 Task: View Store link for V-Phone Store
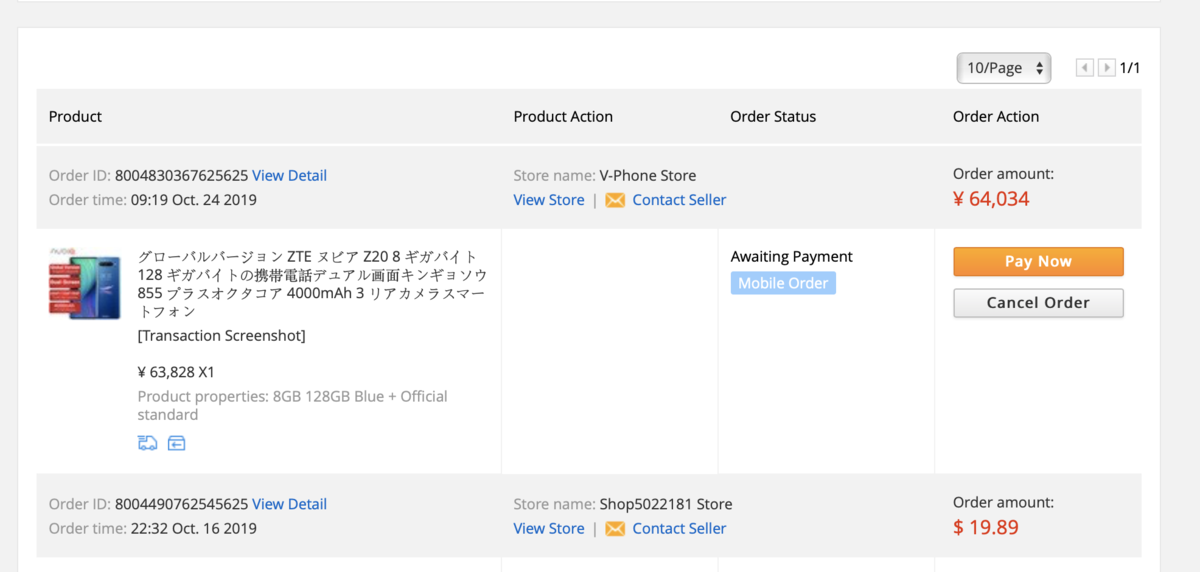coord(549,200)
